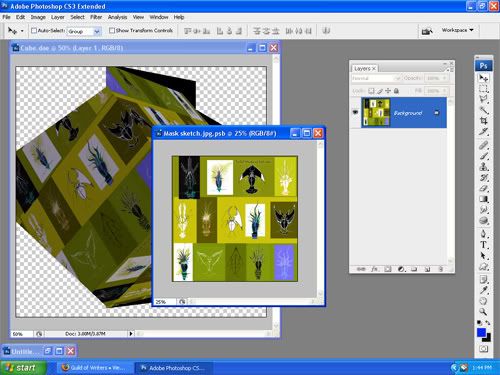This screenshot has width=500, height=375.
Task: Select the History Brush tool
Action: point(483,177)
